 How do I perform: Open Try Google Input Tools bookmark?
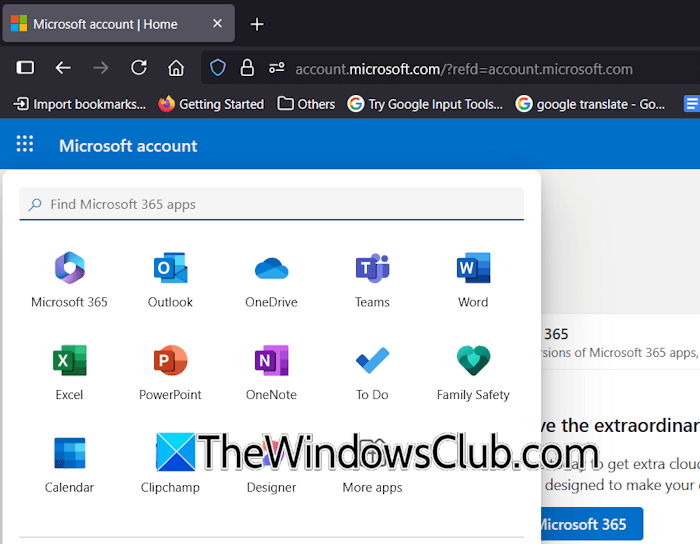425,104
